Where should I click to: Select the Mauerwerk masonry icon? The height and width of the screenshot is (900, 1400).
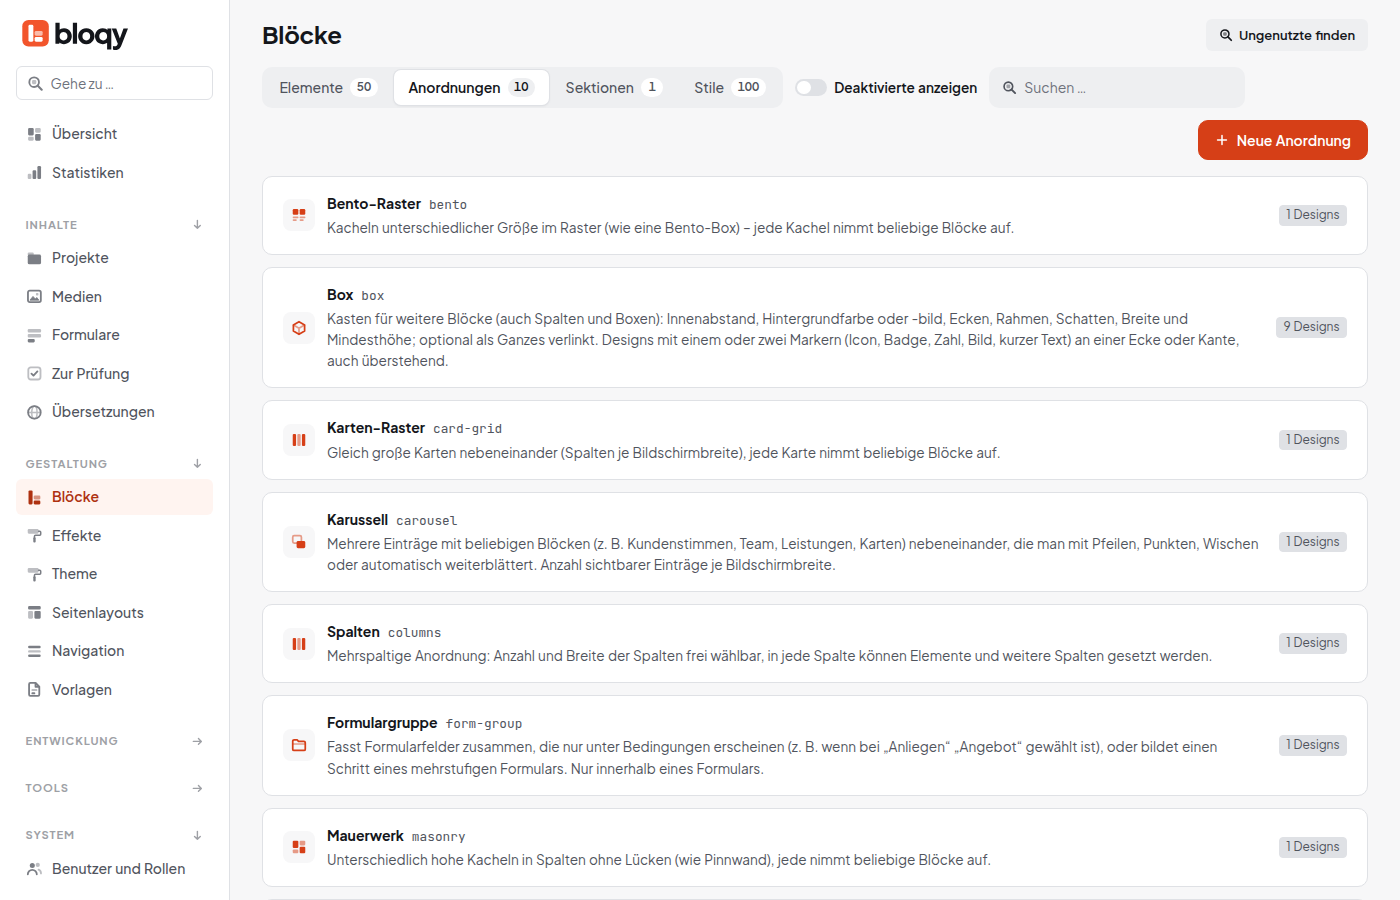[299, 847]
